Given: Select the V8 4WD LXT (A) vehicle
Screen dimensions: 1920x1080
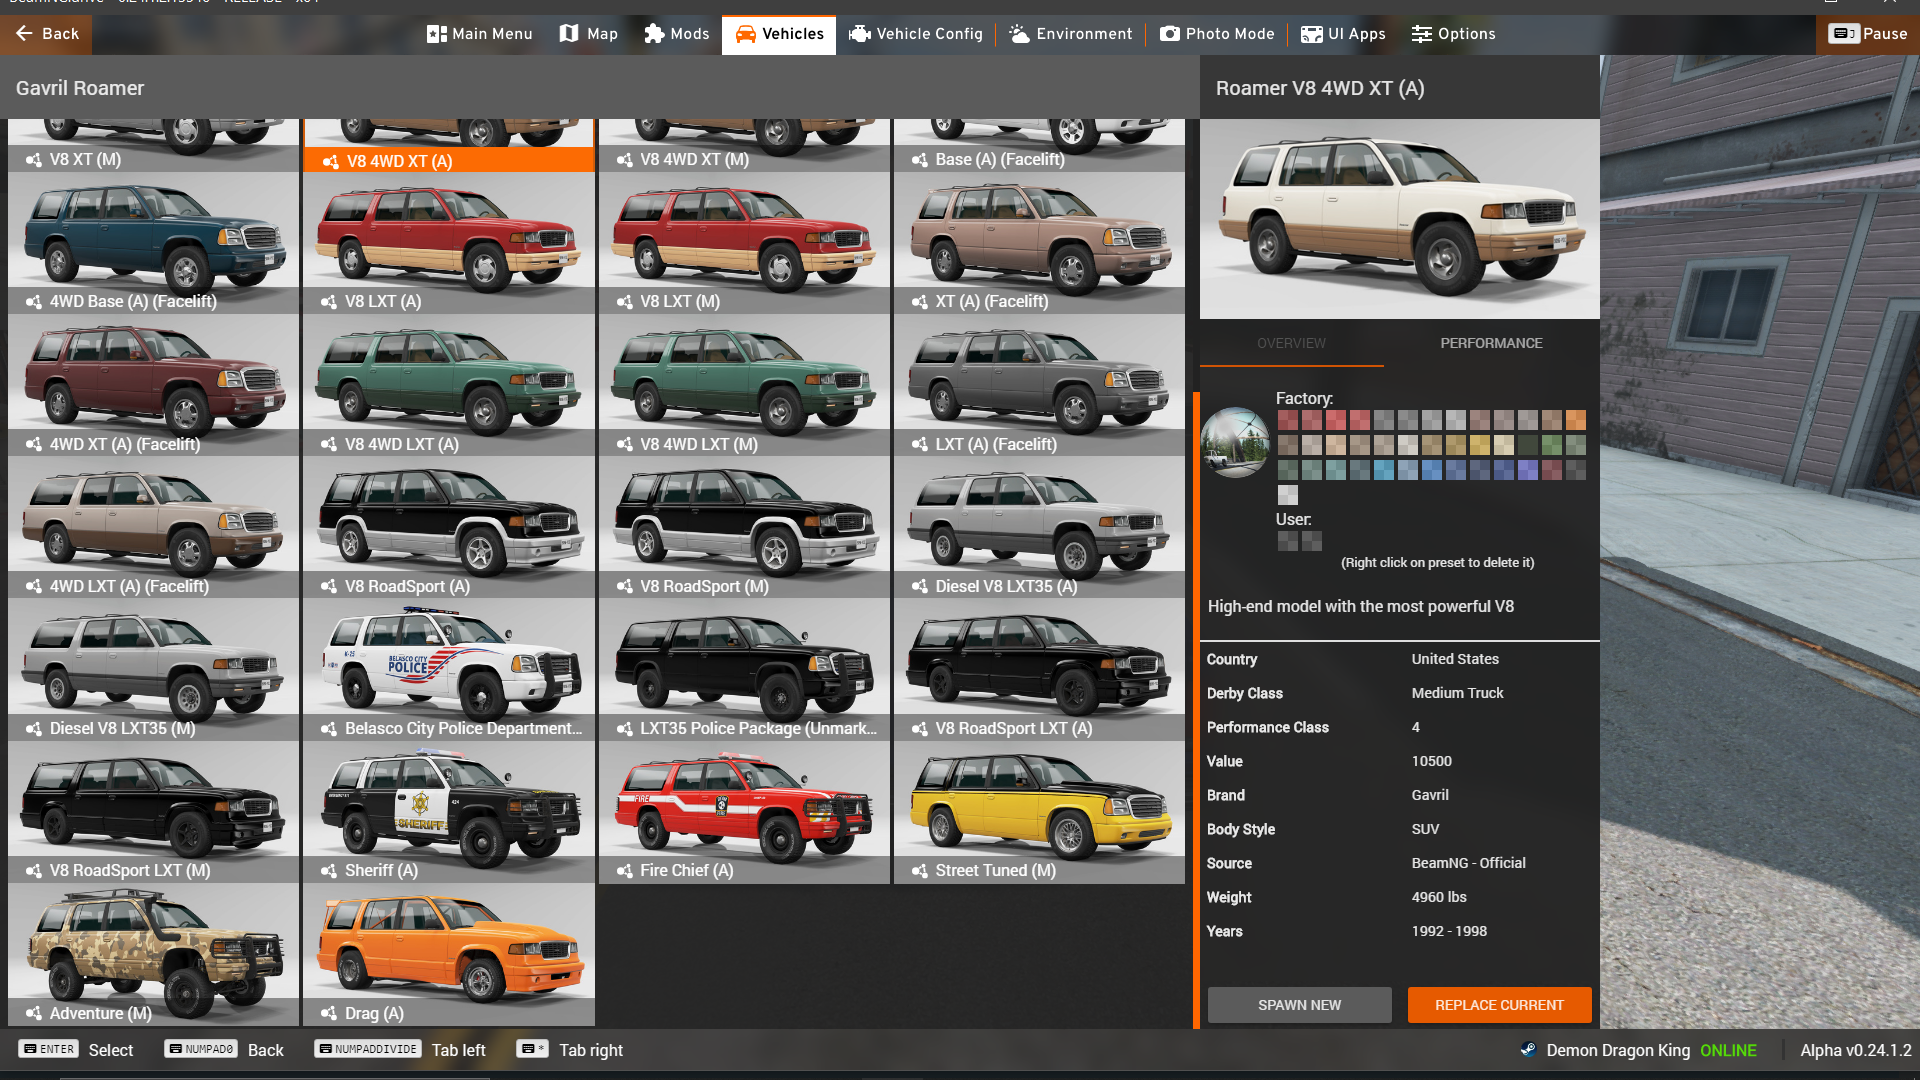Looking at the screenshot, I should [x=449, y=386].
